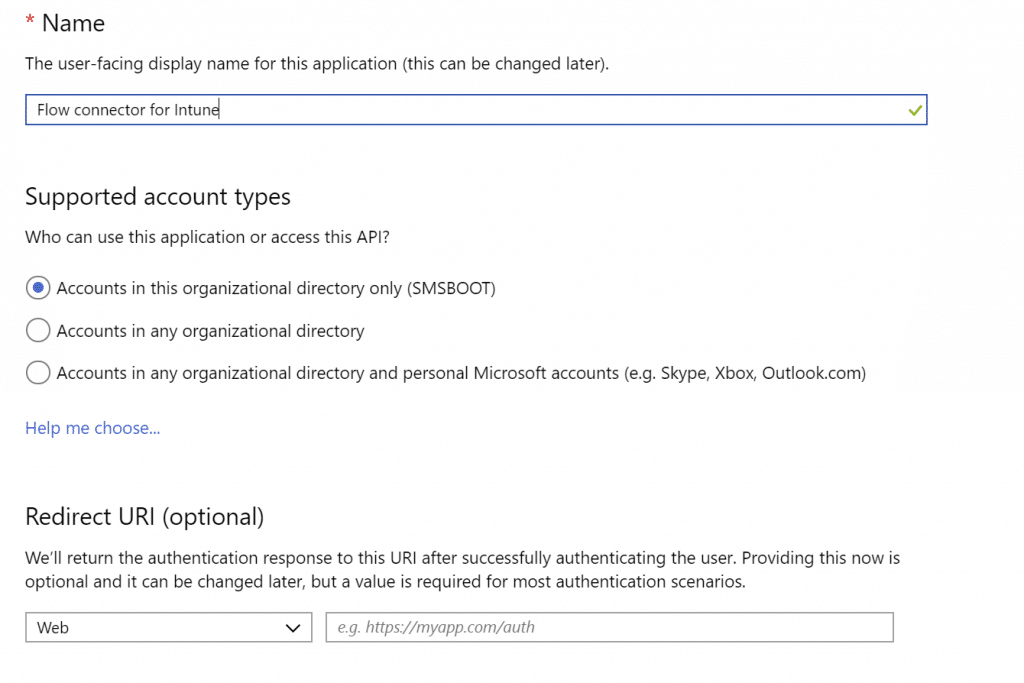
Task: Click the "Supported account types" heading
Action: pos(157,196)
